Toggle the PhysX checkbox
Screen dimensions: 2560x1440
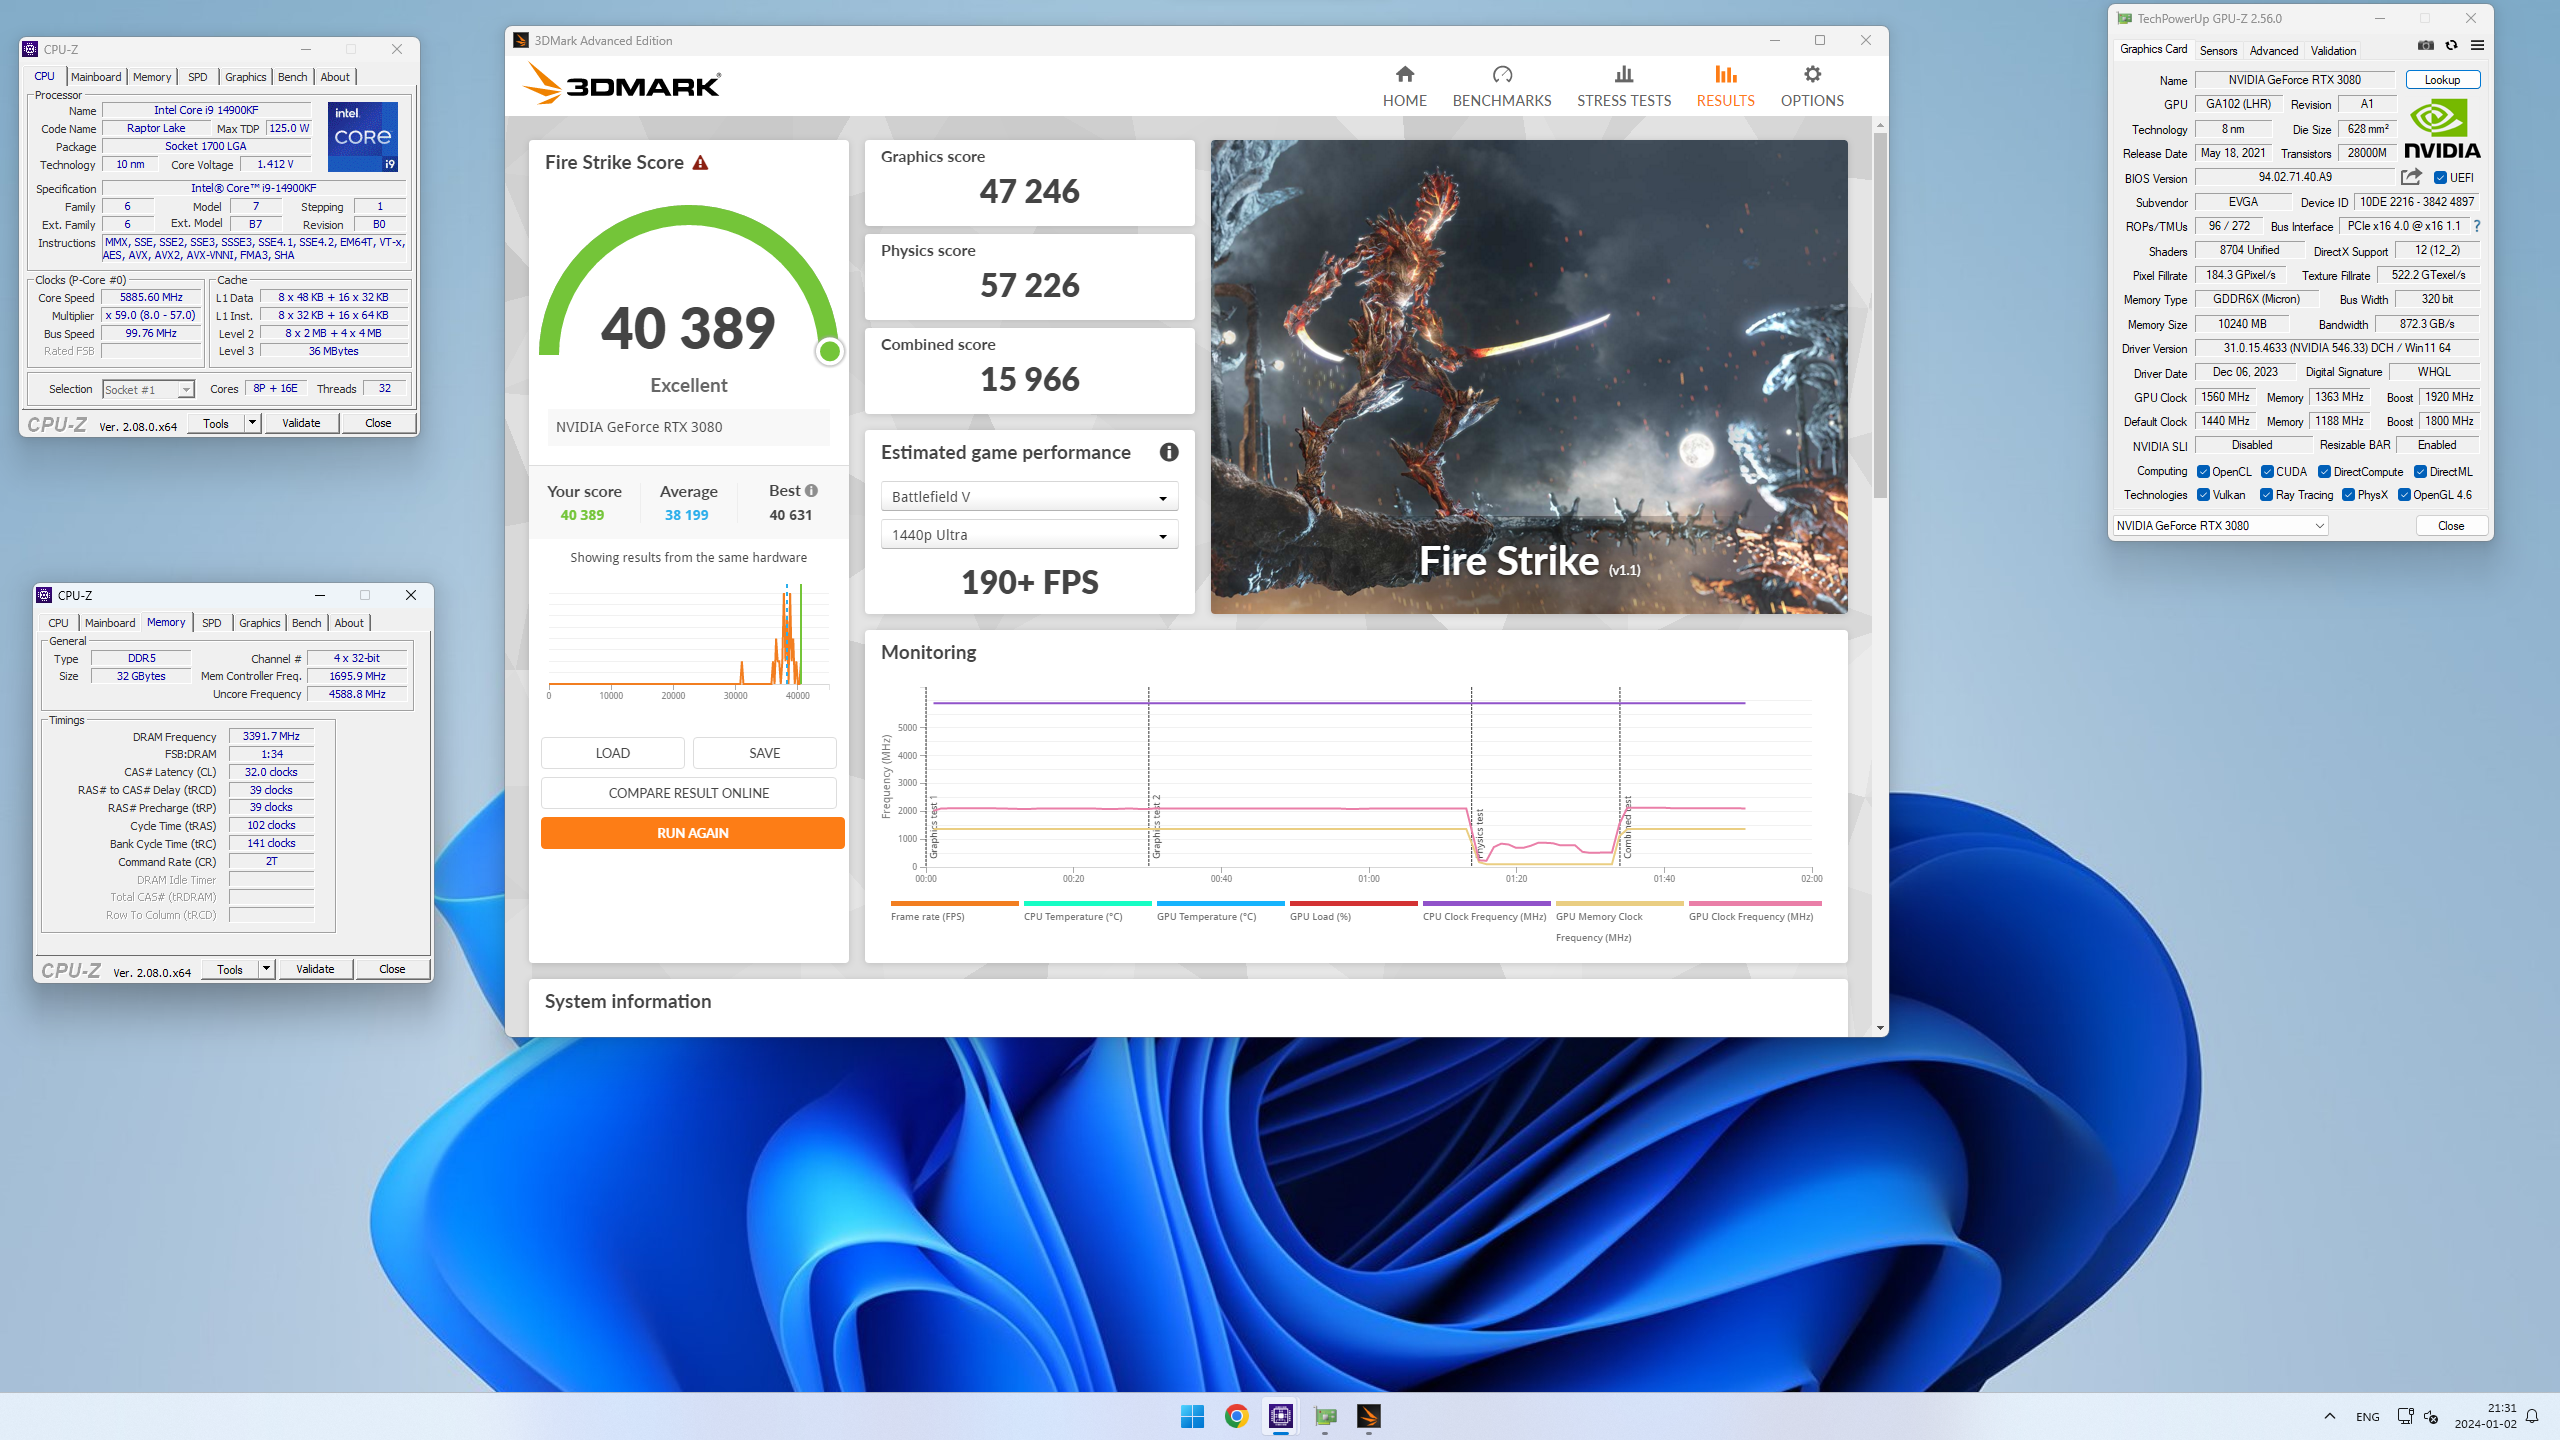pyautogui.click(x=2348, y=495)
